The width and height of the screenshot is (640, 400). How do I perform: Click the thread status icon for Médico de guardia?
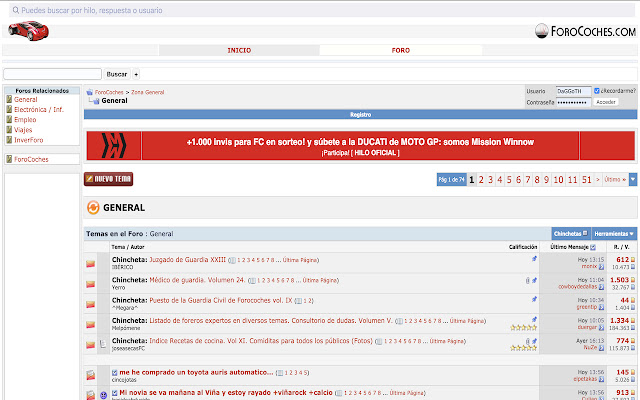[x=91, y=284]
